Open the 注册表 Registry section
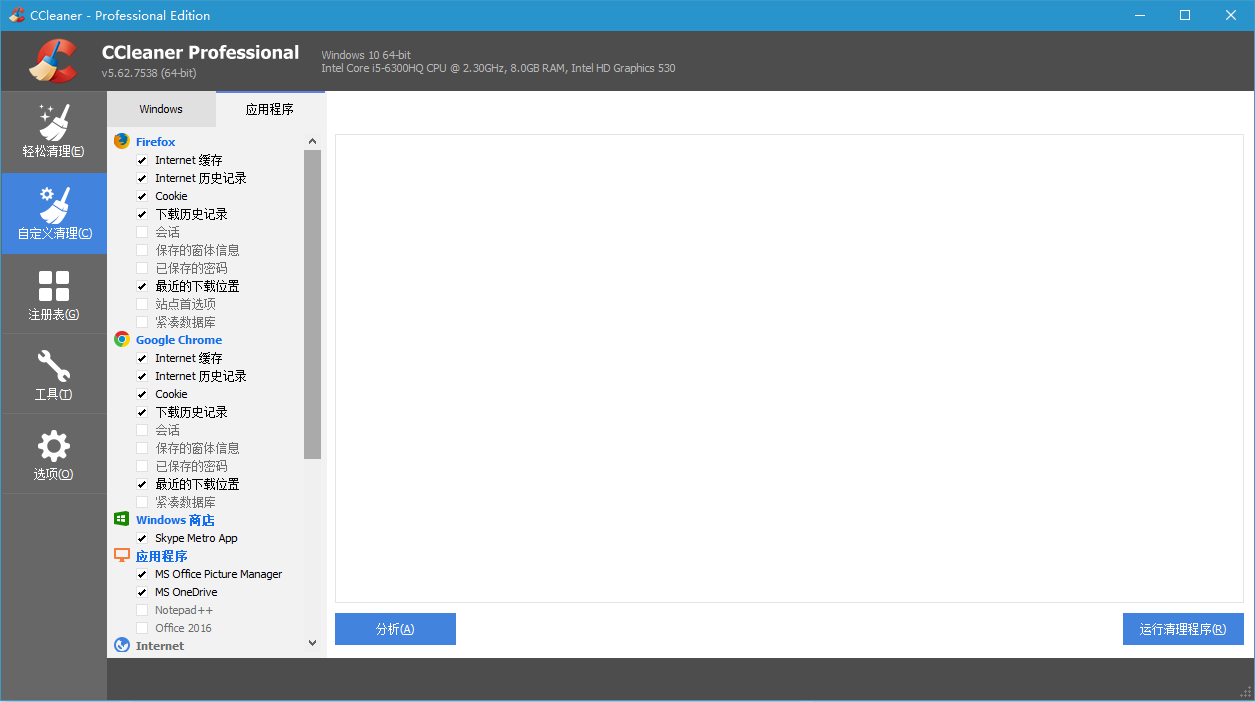This screenshot has width=1255, height=702. pos(53,294)
